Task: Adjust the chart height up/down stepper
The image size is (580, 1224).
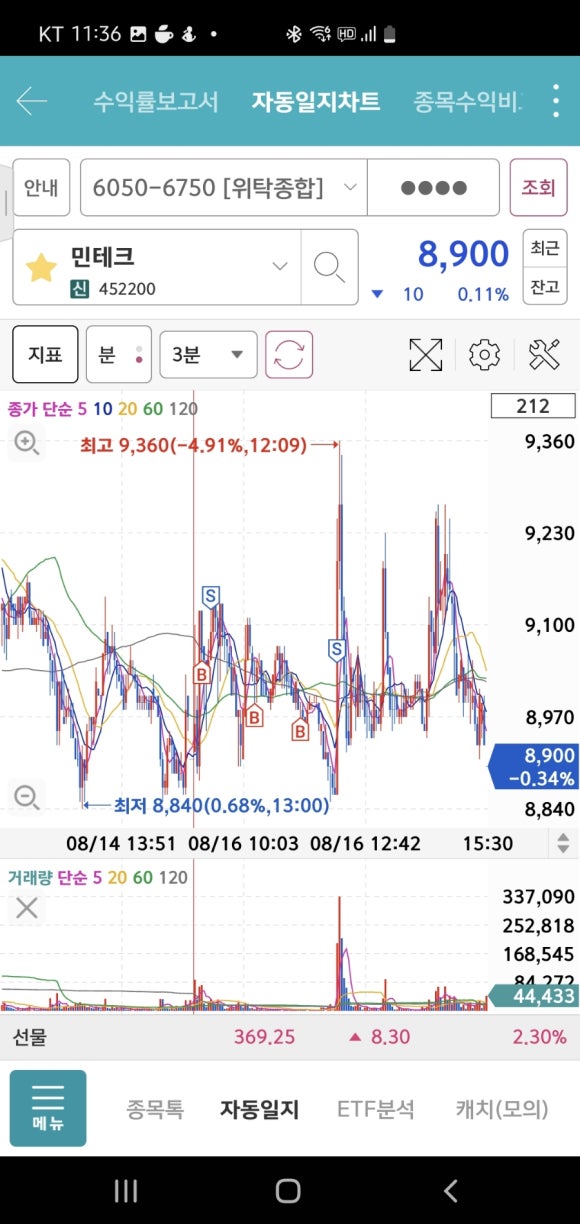Action: pos(563,843)
